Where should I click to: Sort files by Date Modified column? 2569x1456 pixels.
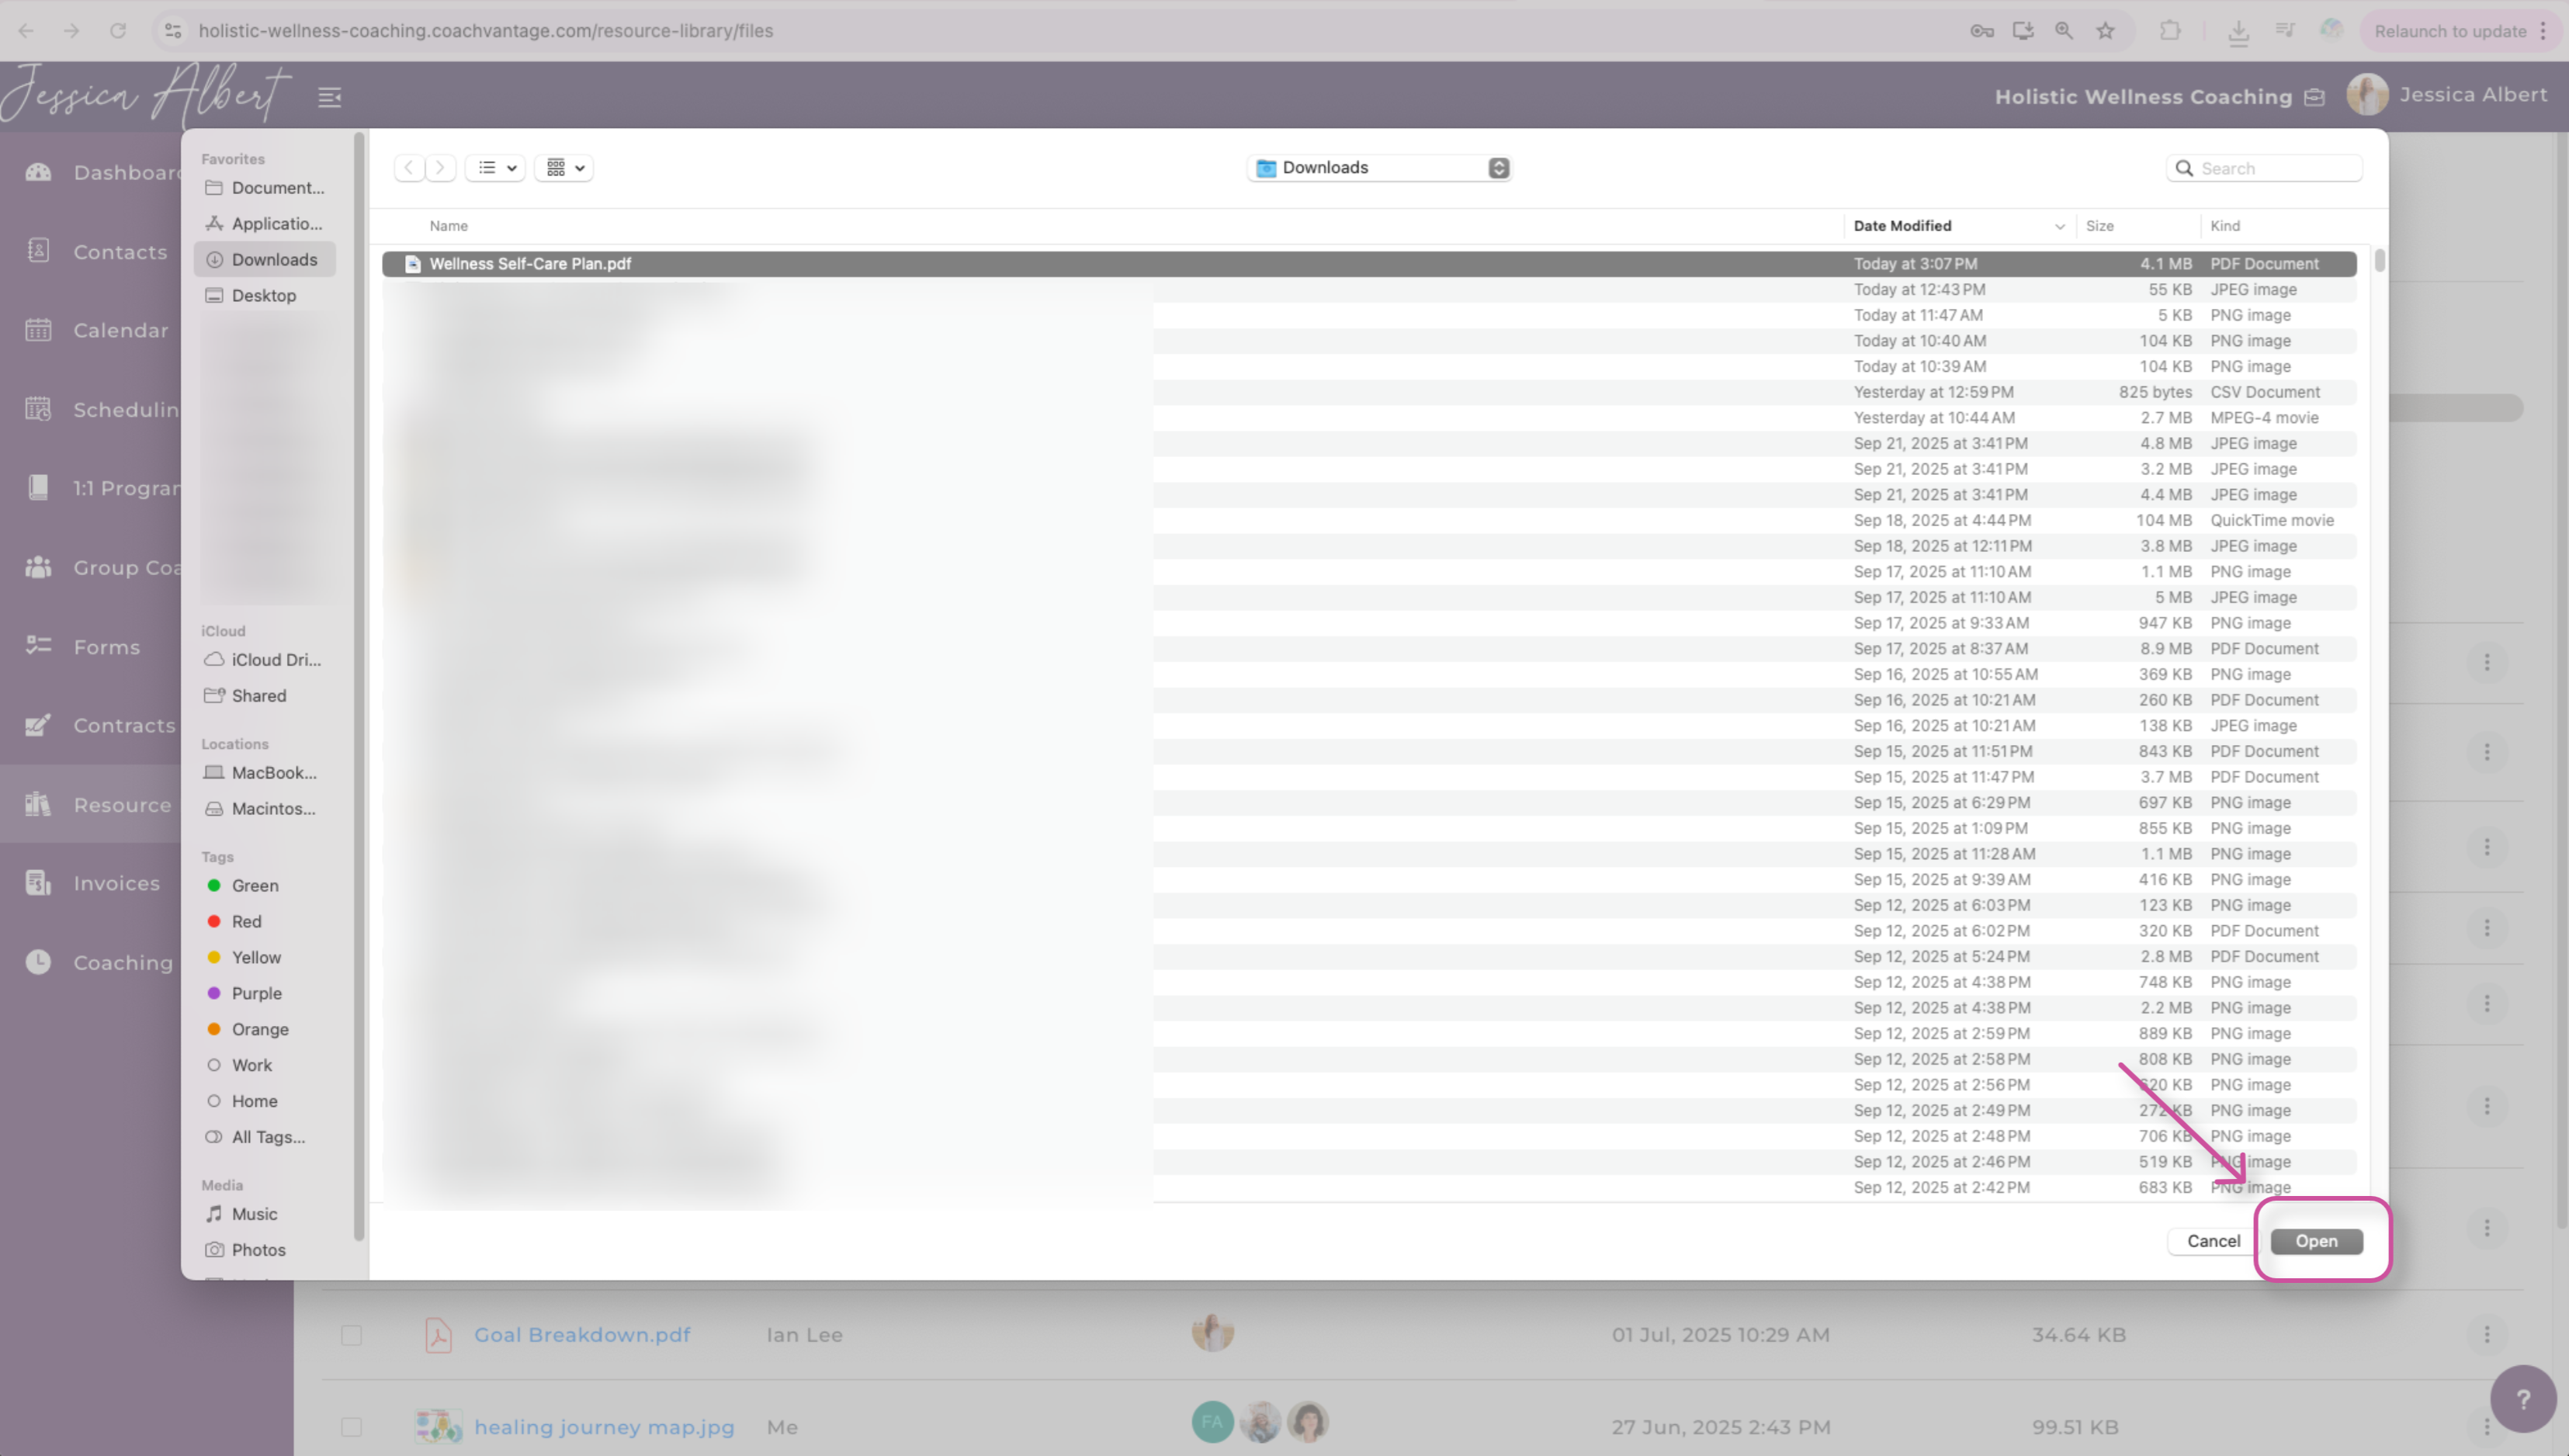point(1902,226)
